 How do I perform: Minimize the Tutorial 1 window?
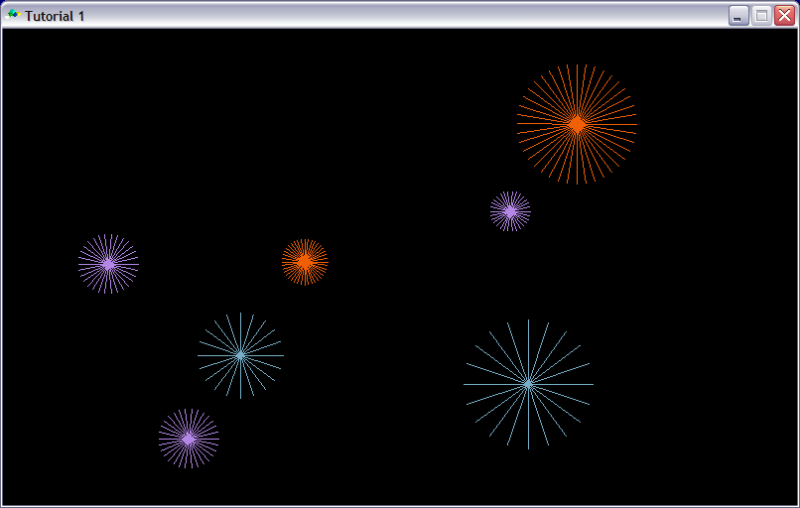coord(738,16)
